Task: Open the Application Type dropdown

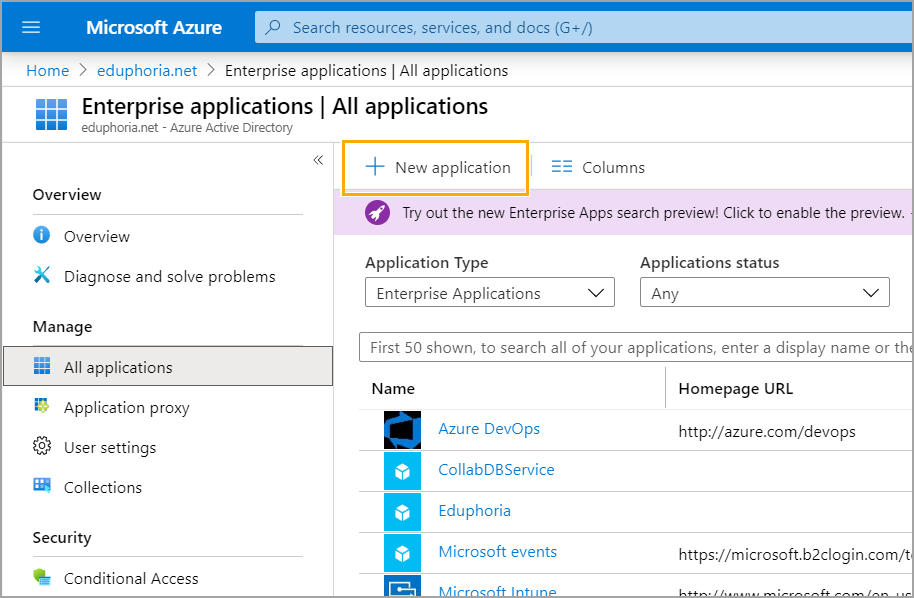Action: (x=490, y=293)
